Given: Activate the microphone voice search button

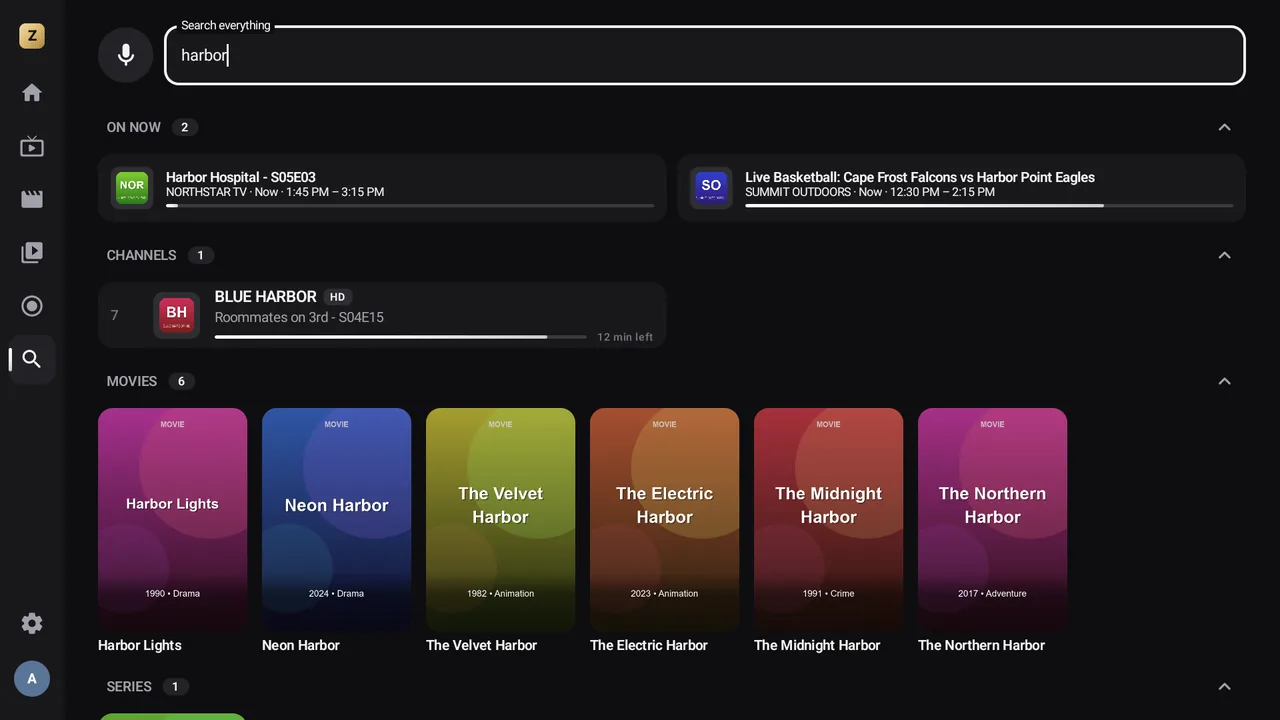Looking at the screenshot, I should pos(126,55).
